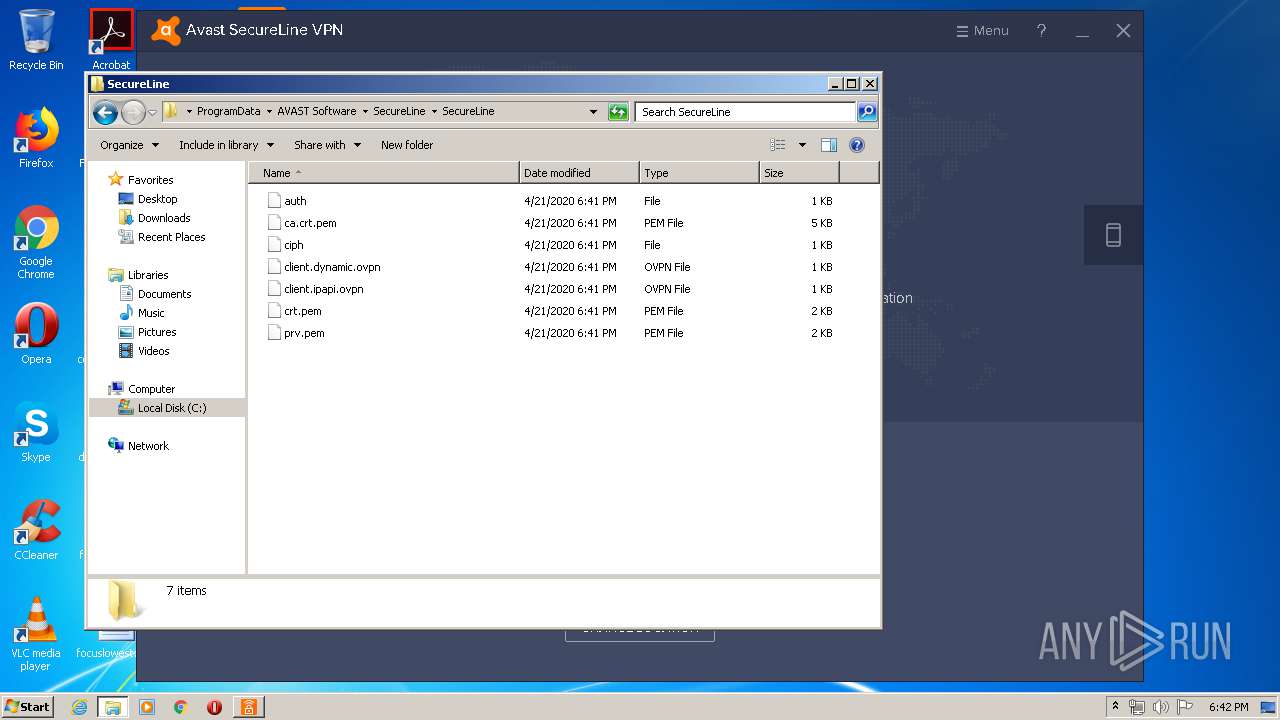Open recent pages dropdown next to Forward
This screenshot has width=1280, height=720.
[x=152, y=112]
